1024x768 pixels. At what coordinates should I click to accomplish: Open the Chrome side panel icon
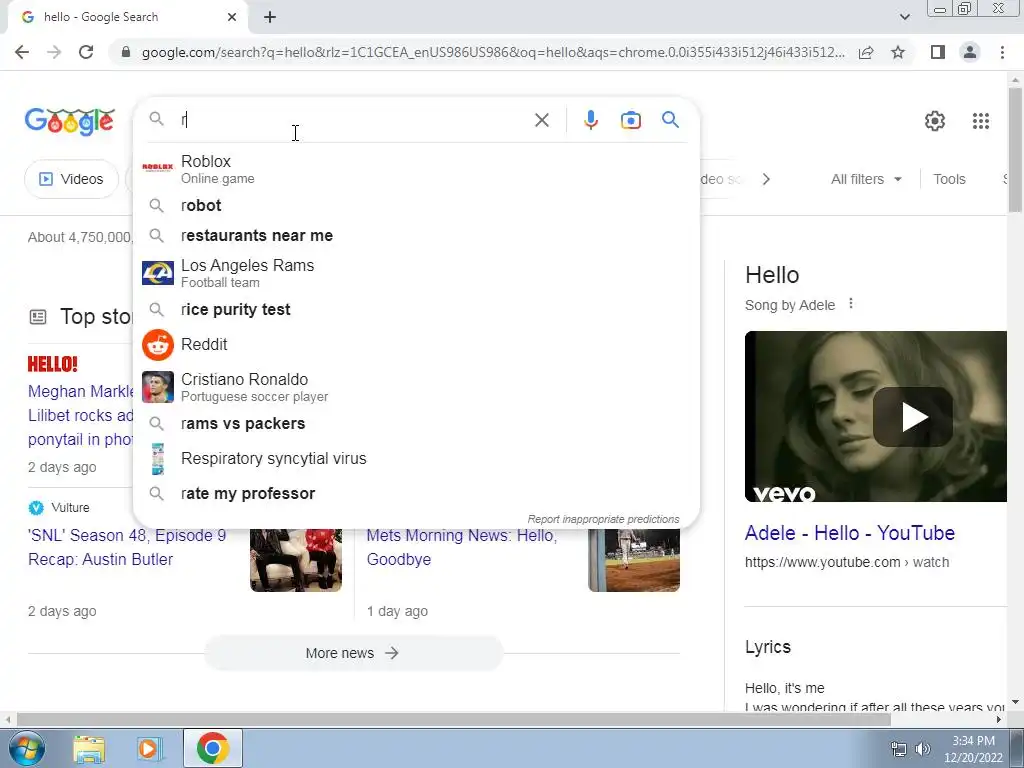tap(938, 52)
